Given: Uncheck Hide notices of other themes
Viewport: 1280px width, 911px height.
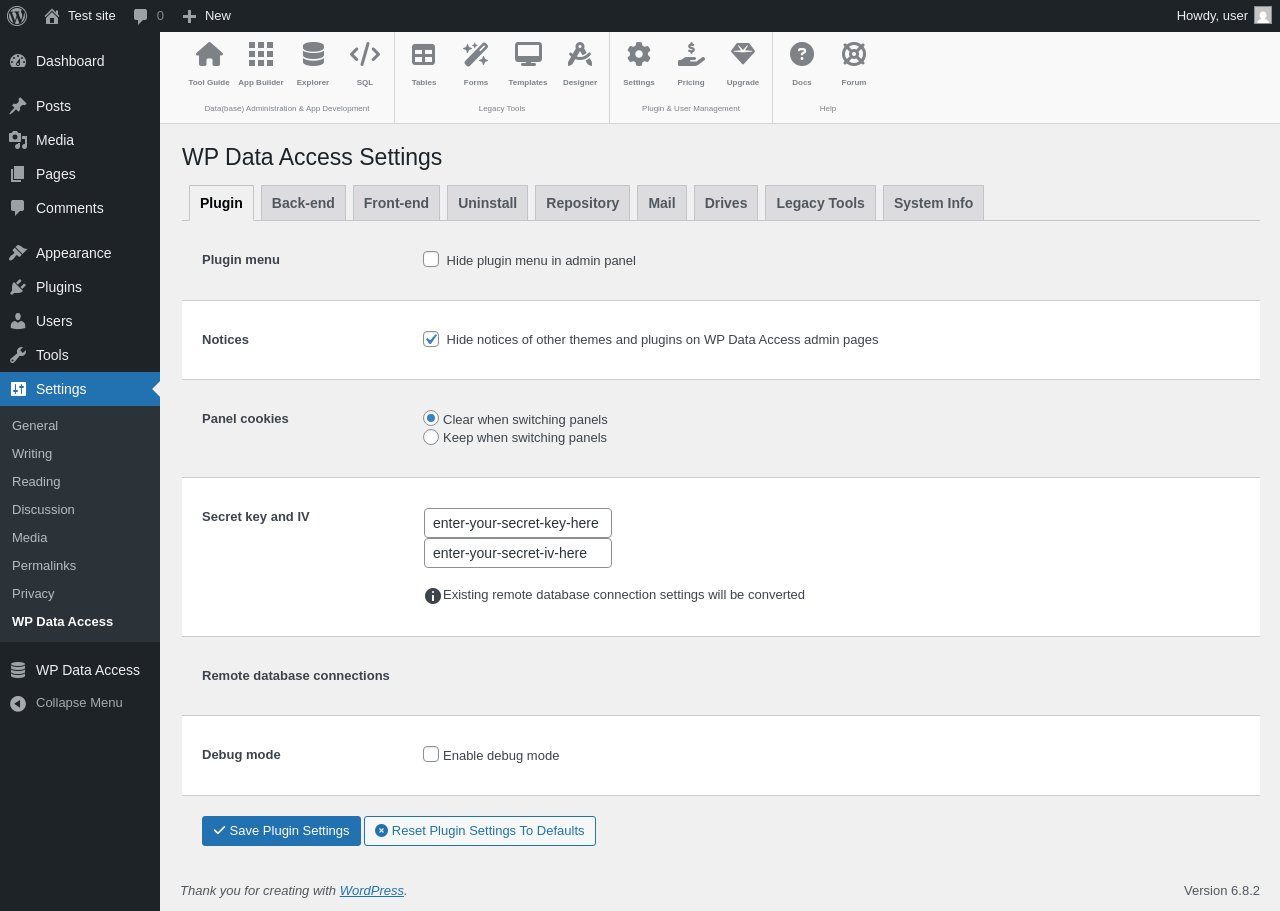Looking at the screenshot, I should [x=431, y=339].
